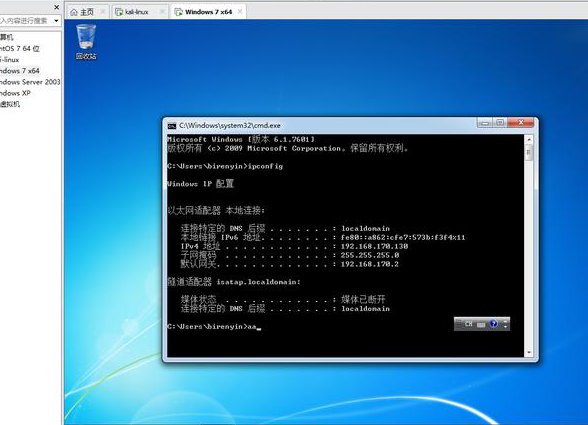
Task: Open the language bar help icon
Action: [x=494, y=324]
